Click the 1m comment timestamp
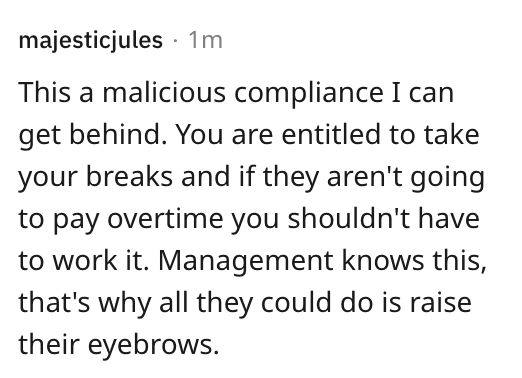522x378 pixels. click(205, 41)
